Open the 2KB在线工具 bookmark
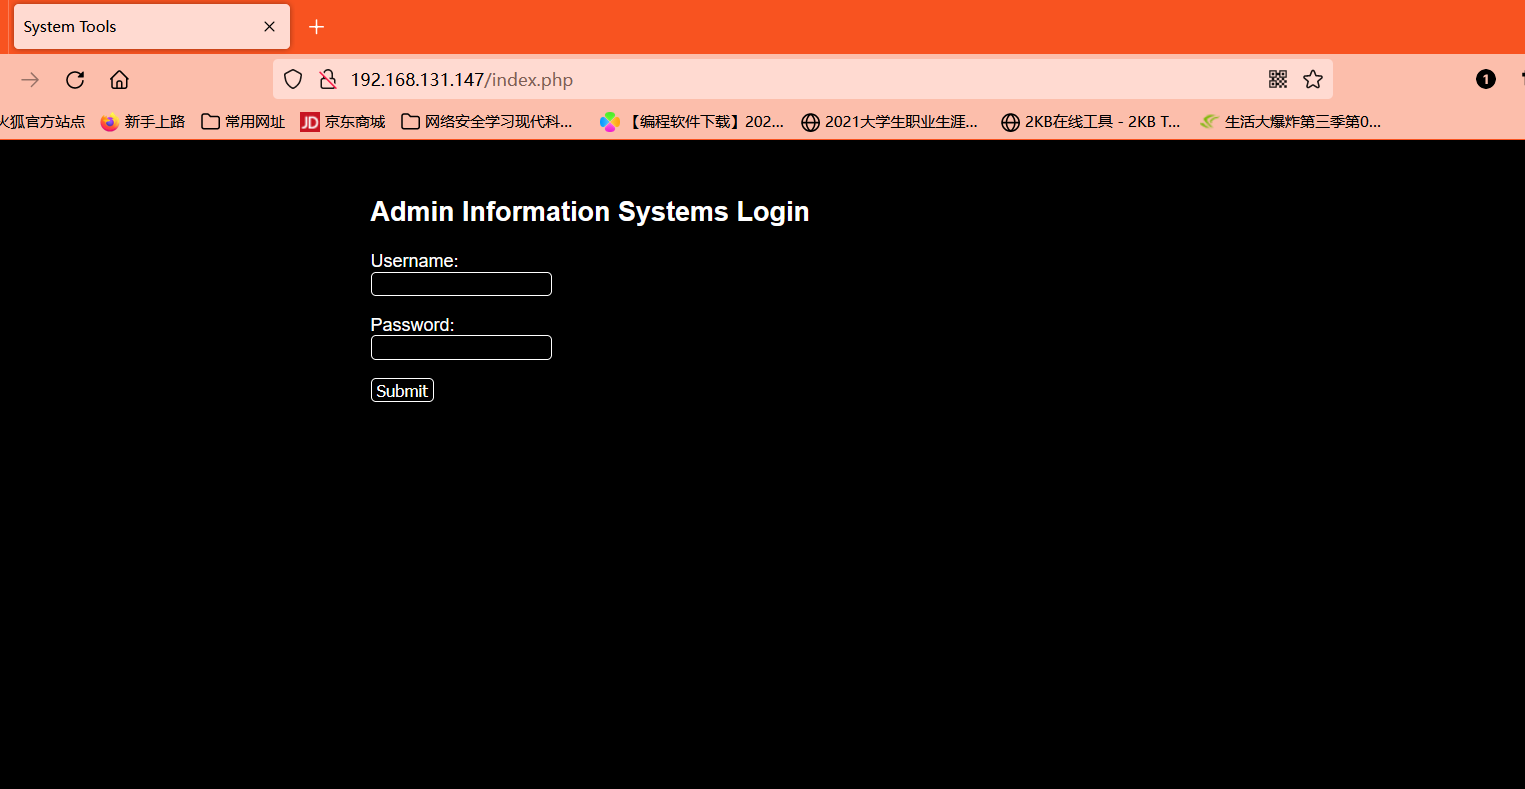1525x789 pixels. pyautogui.click(x=1091, y=122)
